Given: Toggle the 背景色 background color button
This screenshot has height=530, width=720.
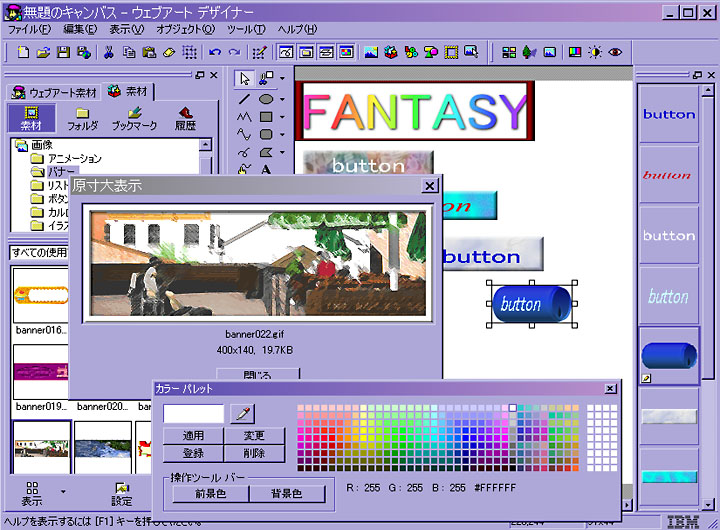Looking at the screenshot, I should tap(286, 493).
